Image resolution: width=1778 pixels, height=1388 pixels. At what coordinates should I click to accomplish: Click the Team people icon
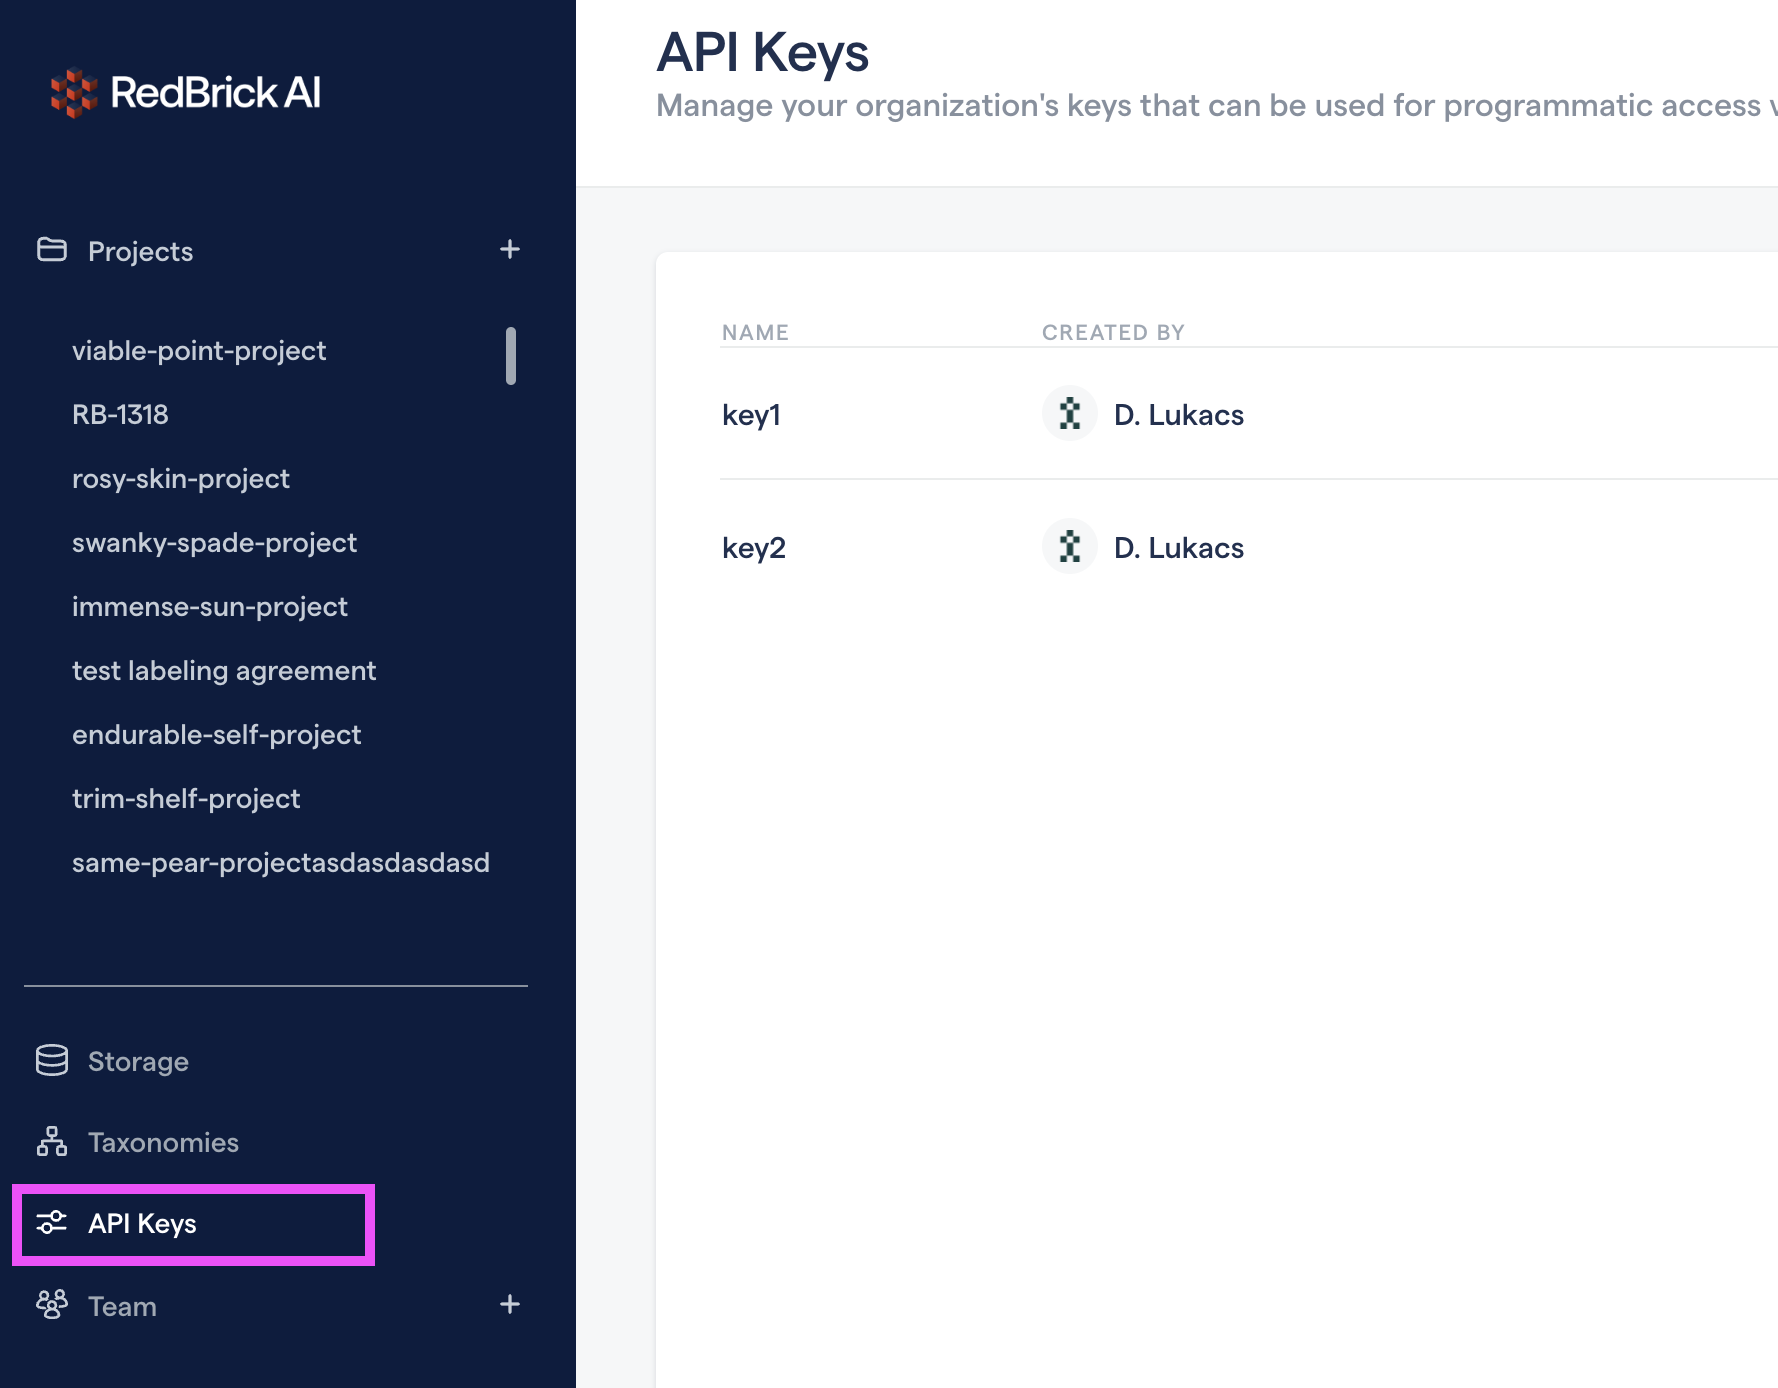pyautogui.click(x=52, y=1305)
